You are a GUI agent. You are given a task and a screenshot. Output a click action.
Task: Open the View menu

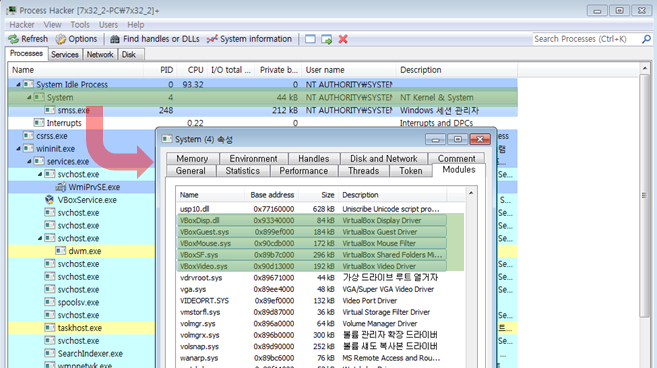(52, 25)
